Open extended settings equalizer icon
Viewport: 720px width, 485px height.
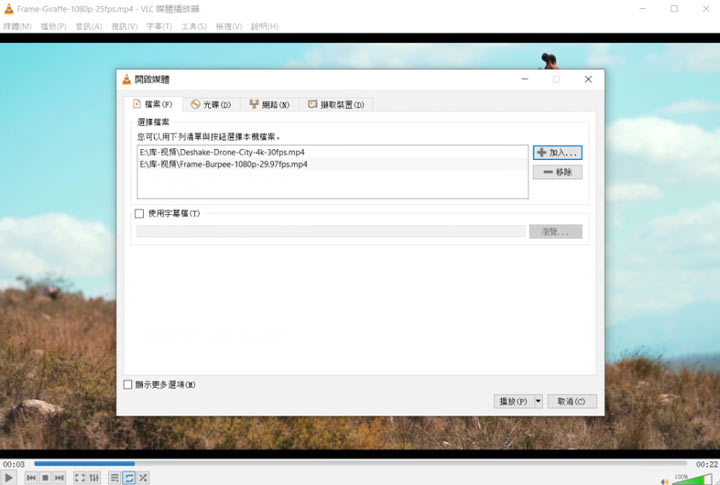tap(94, 478)
